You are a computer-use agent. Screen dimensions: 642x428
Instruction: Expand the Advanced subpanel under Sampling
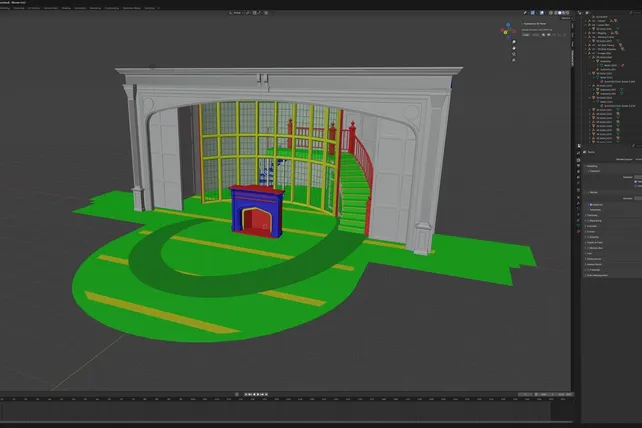(x=595, y=210)
